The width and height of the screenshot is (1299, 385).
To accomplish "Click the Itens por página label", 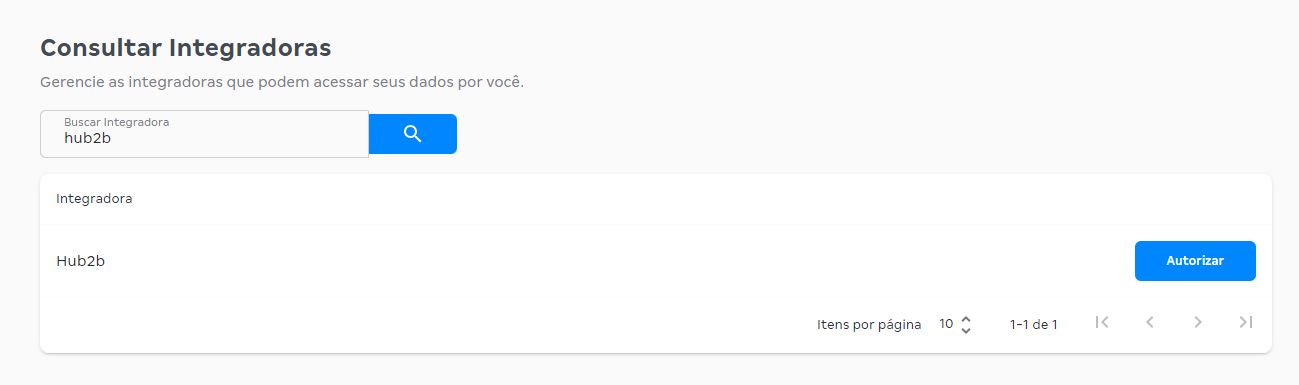I will coord(869,324).
